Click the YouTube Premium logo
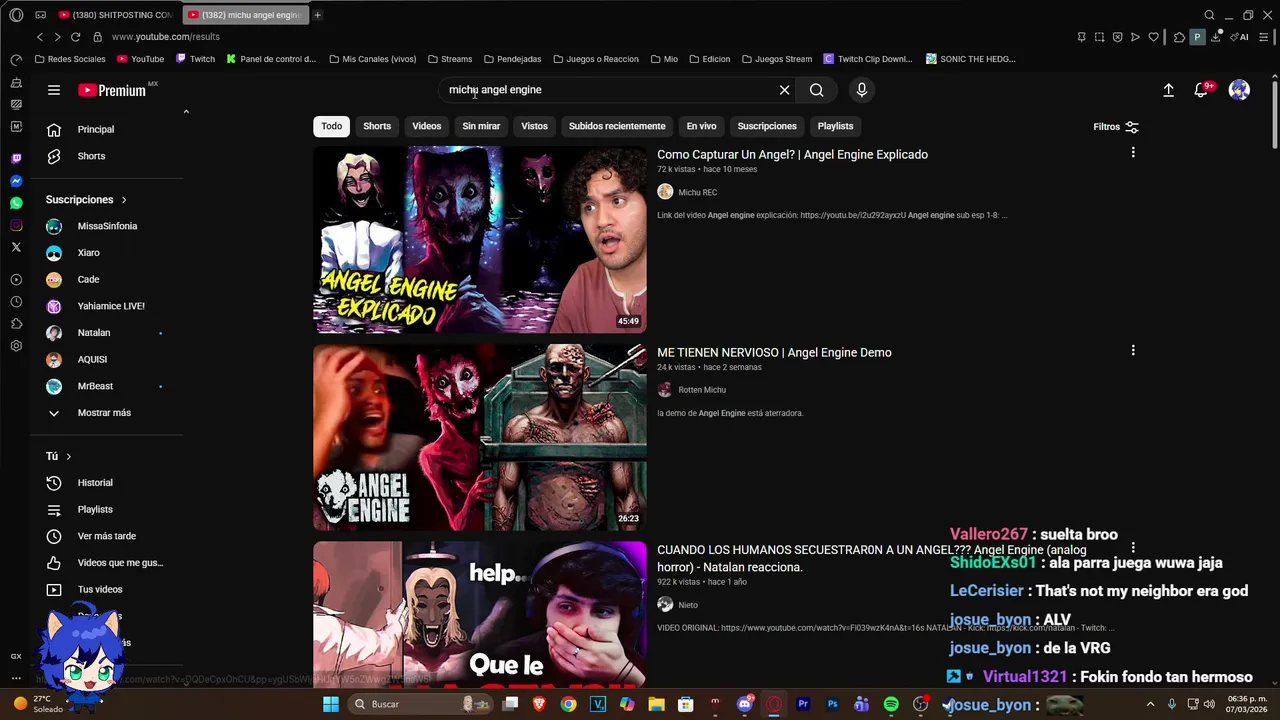The image size is (1280, 720). click(x=112, y=90)
